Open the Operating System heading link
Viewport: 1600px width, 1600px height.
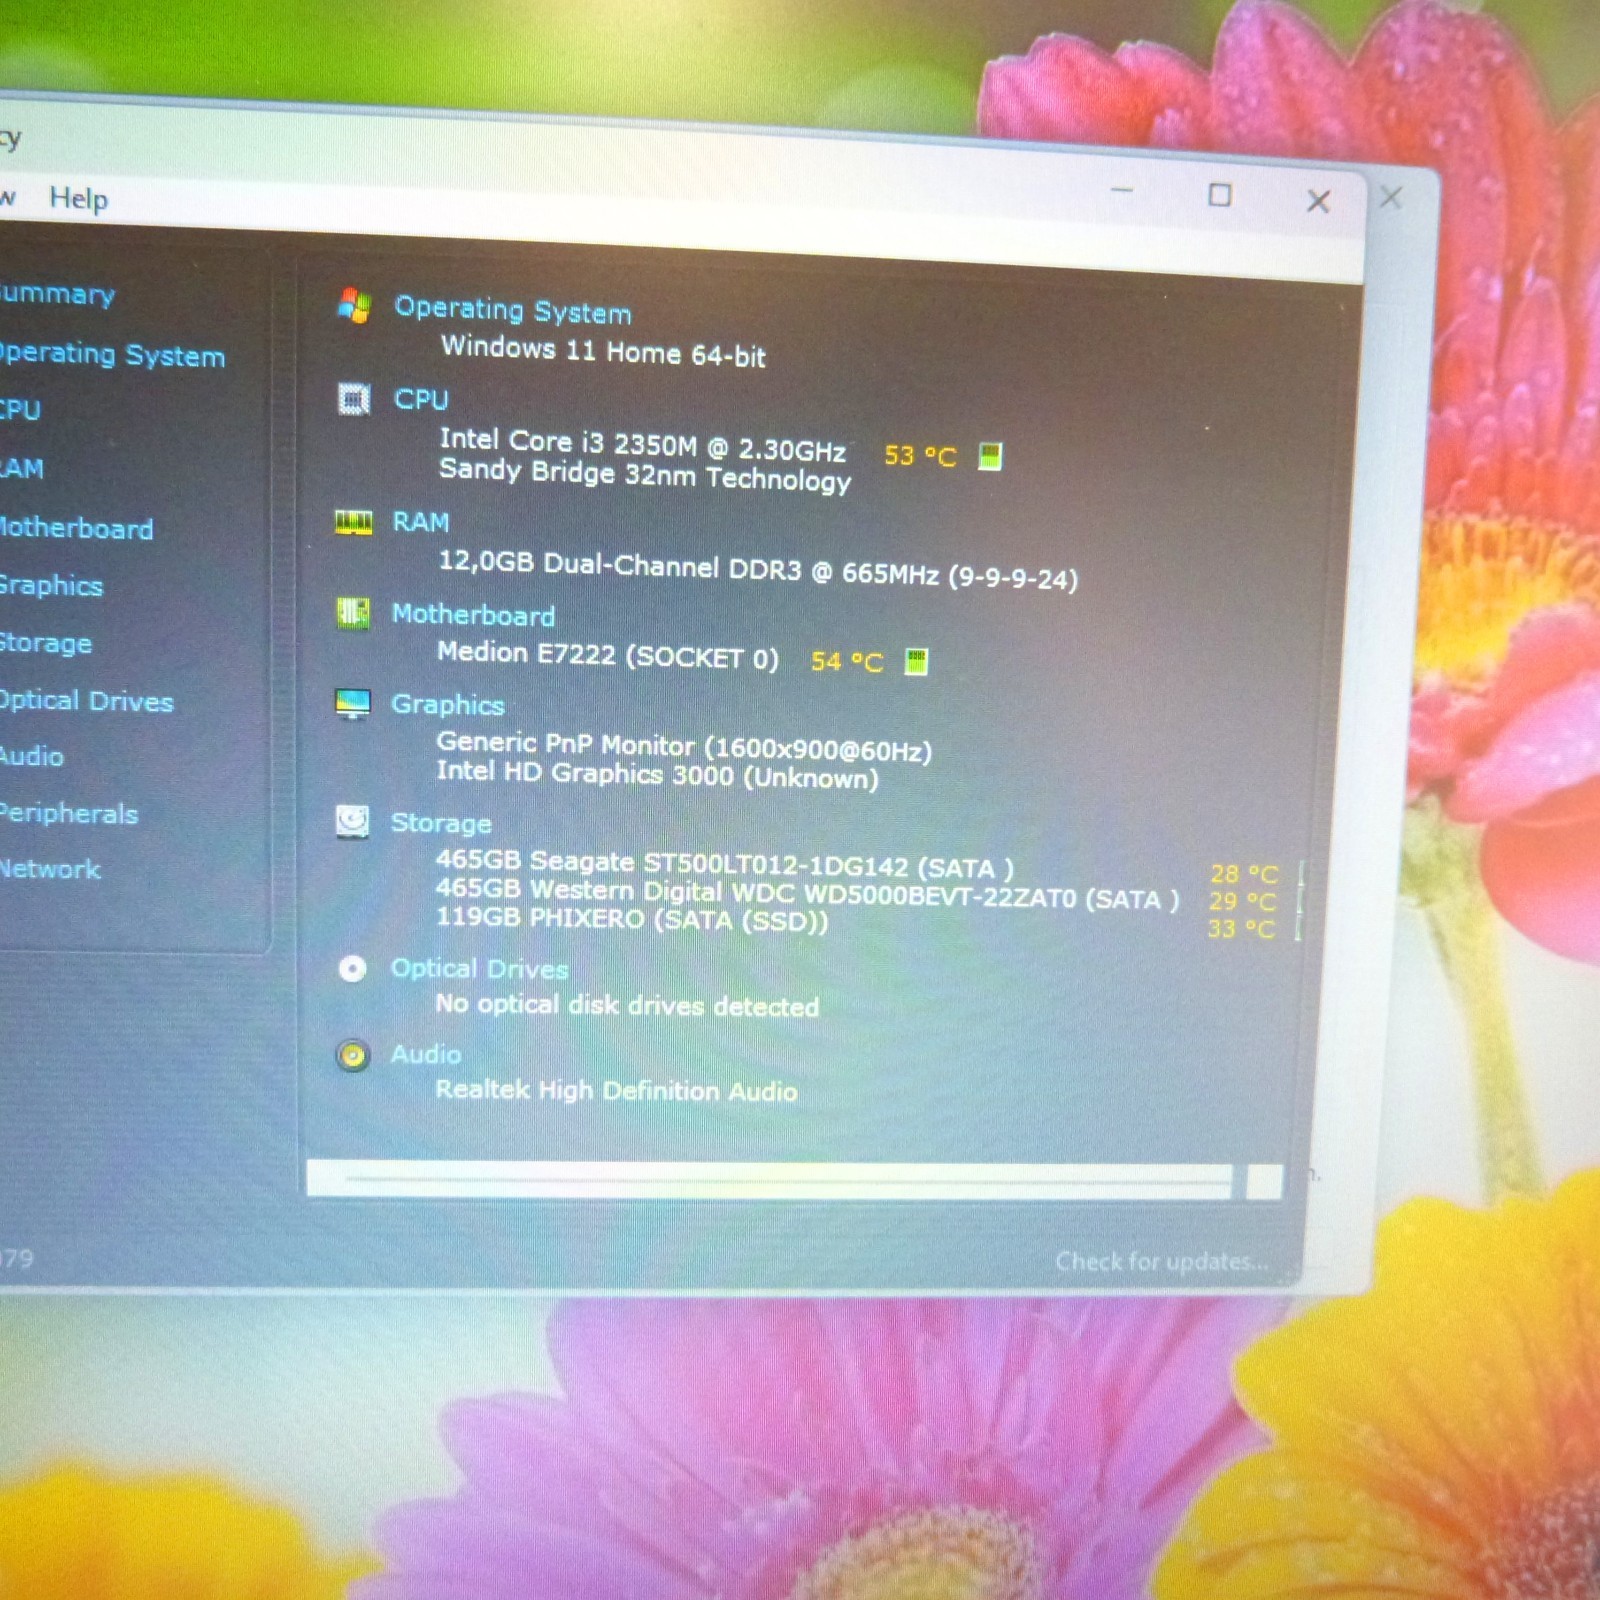[513, 309]
